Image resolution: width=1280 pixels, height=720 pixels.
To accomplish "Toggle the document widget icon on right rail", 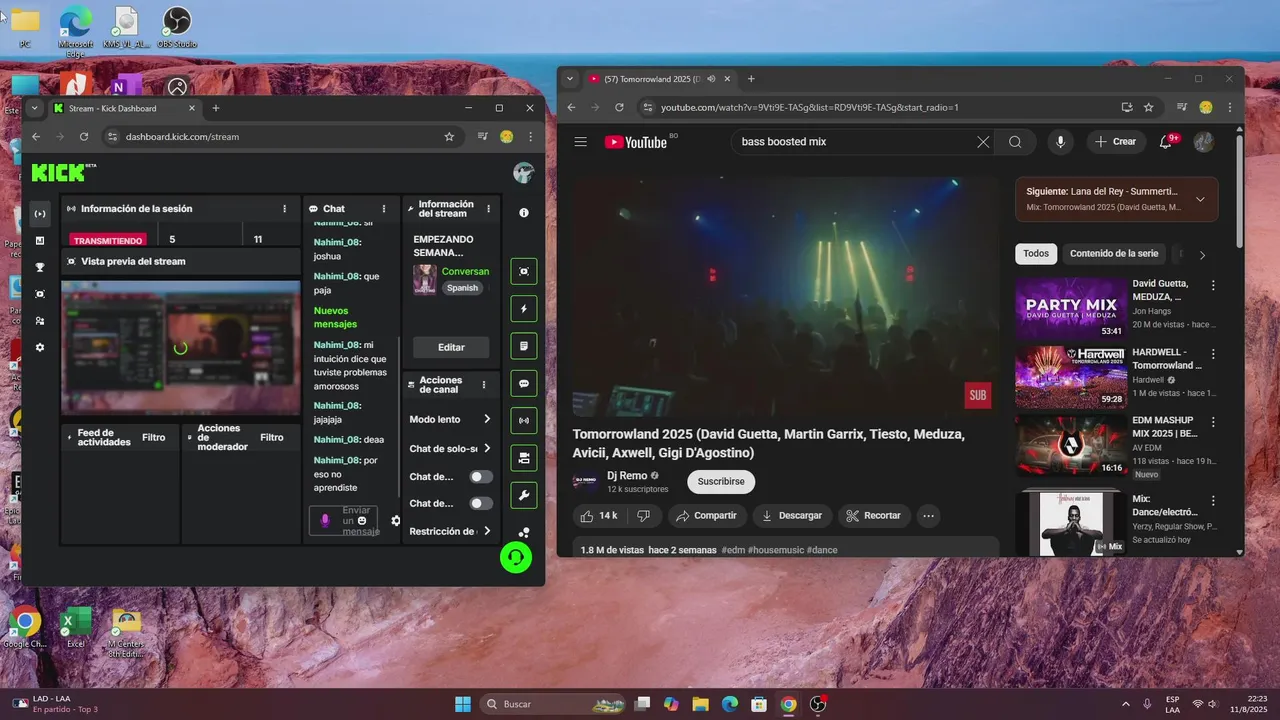I will pos(523,346).
